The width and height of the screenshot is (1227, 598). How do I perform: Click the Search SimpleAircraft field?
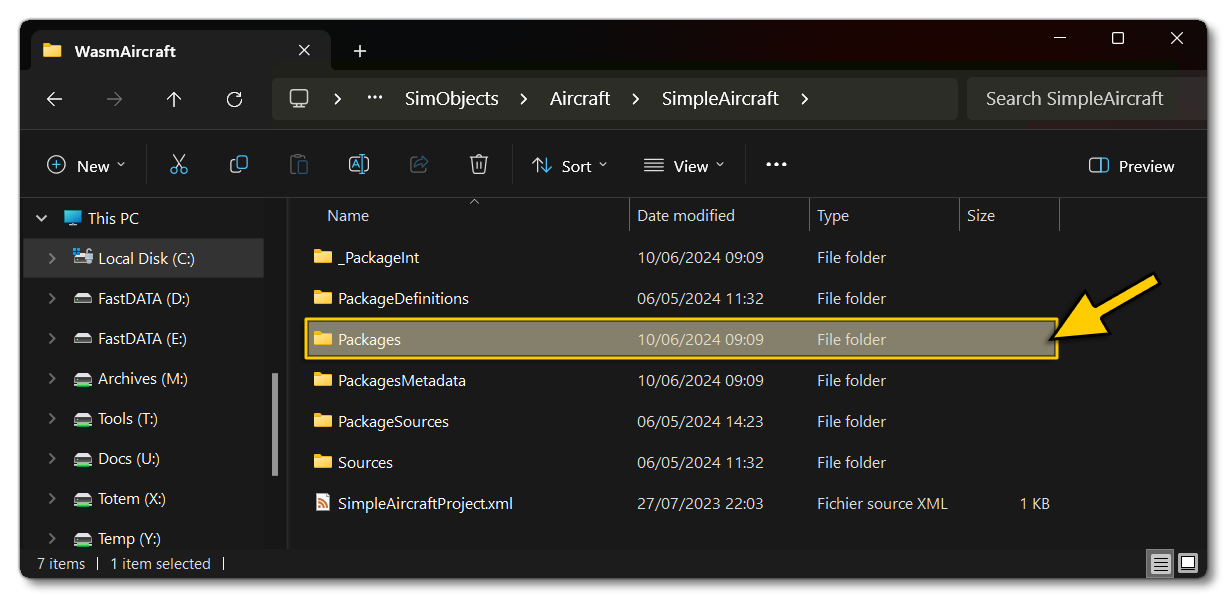click(x=1074, y=98)
